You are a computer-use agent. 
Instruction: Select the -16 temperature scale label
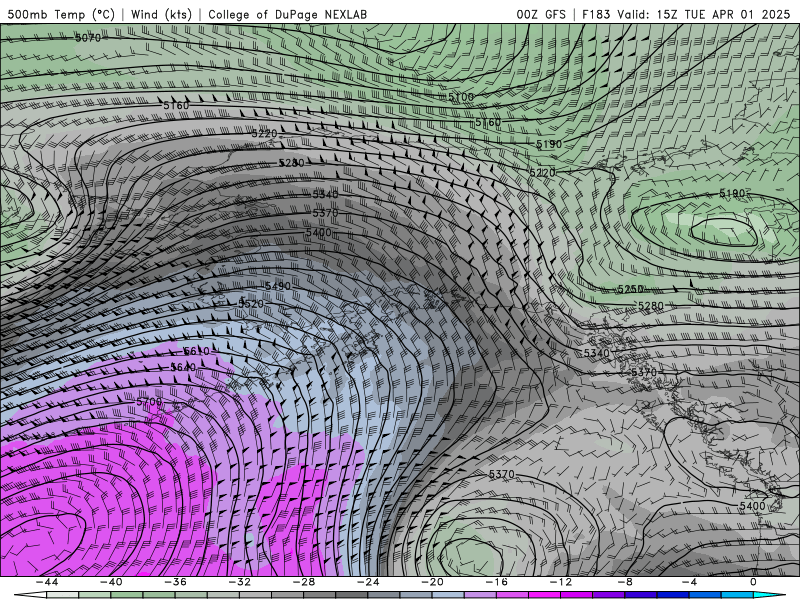click(x=497, y=582)
